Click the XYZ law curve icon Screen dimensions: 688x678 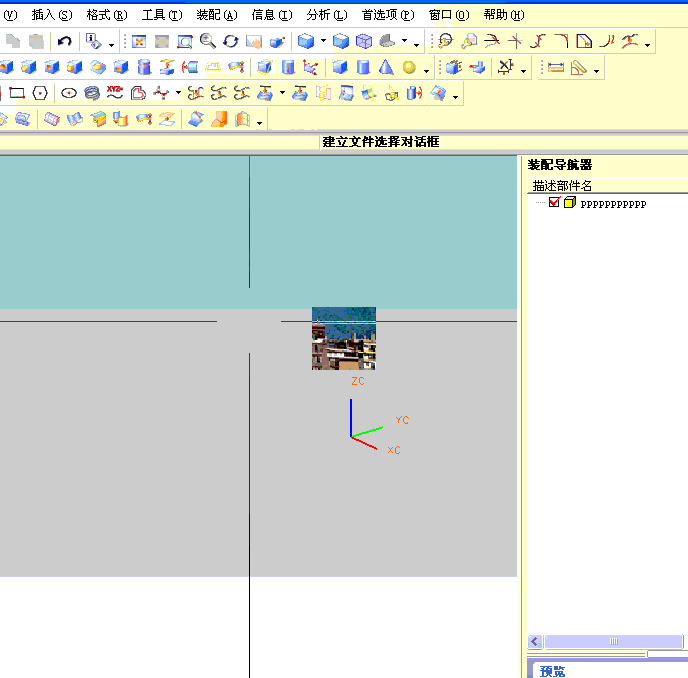click(x=115, y=92)
